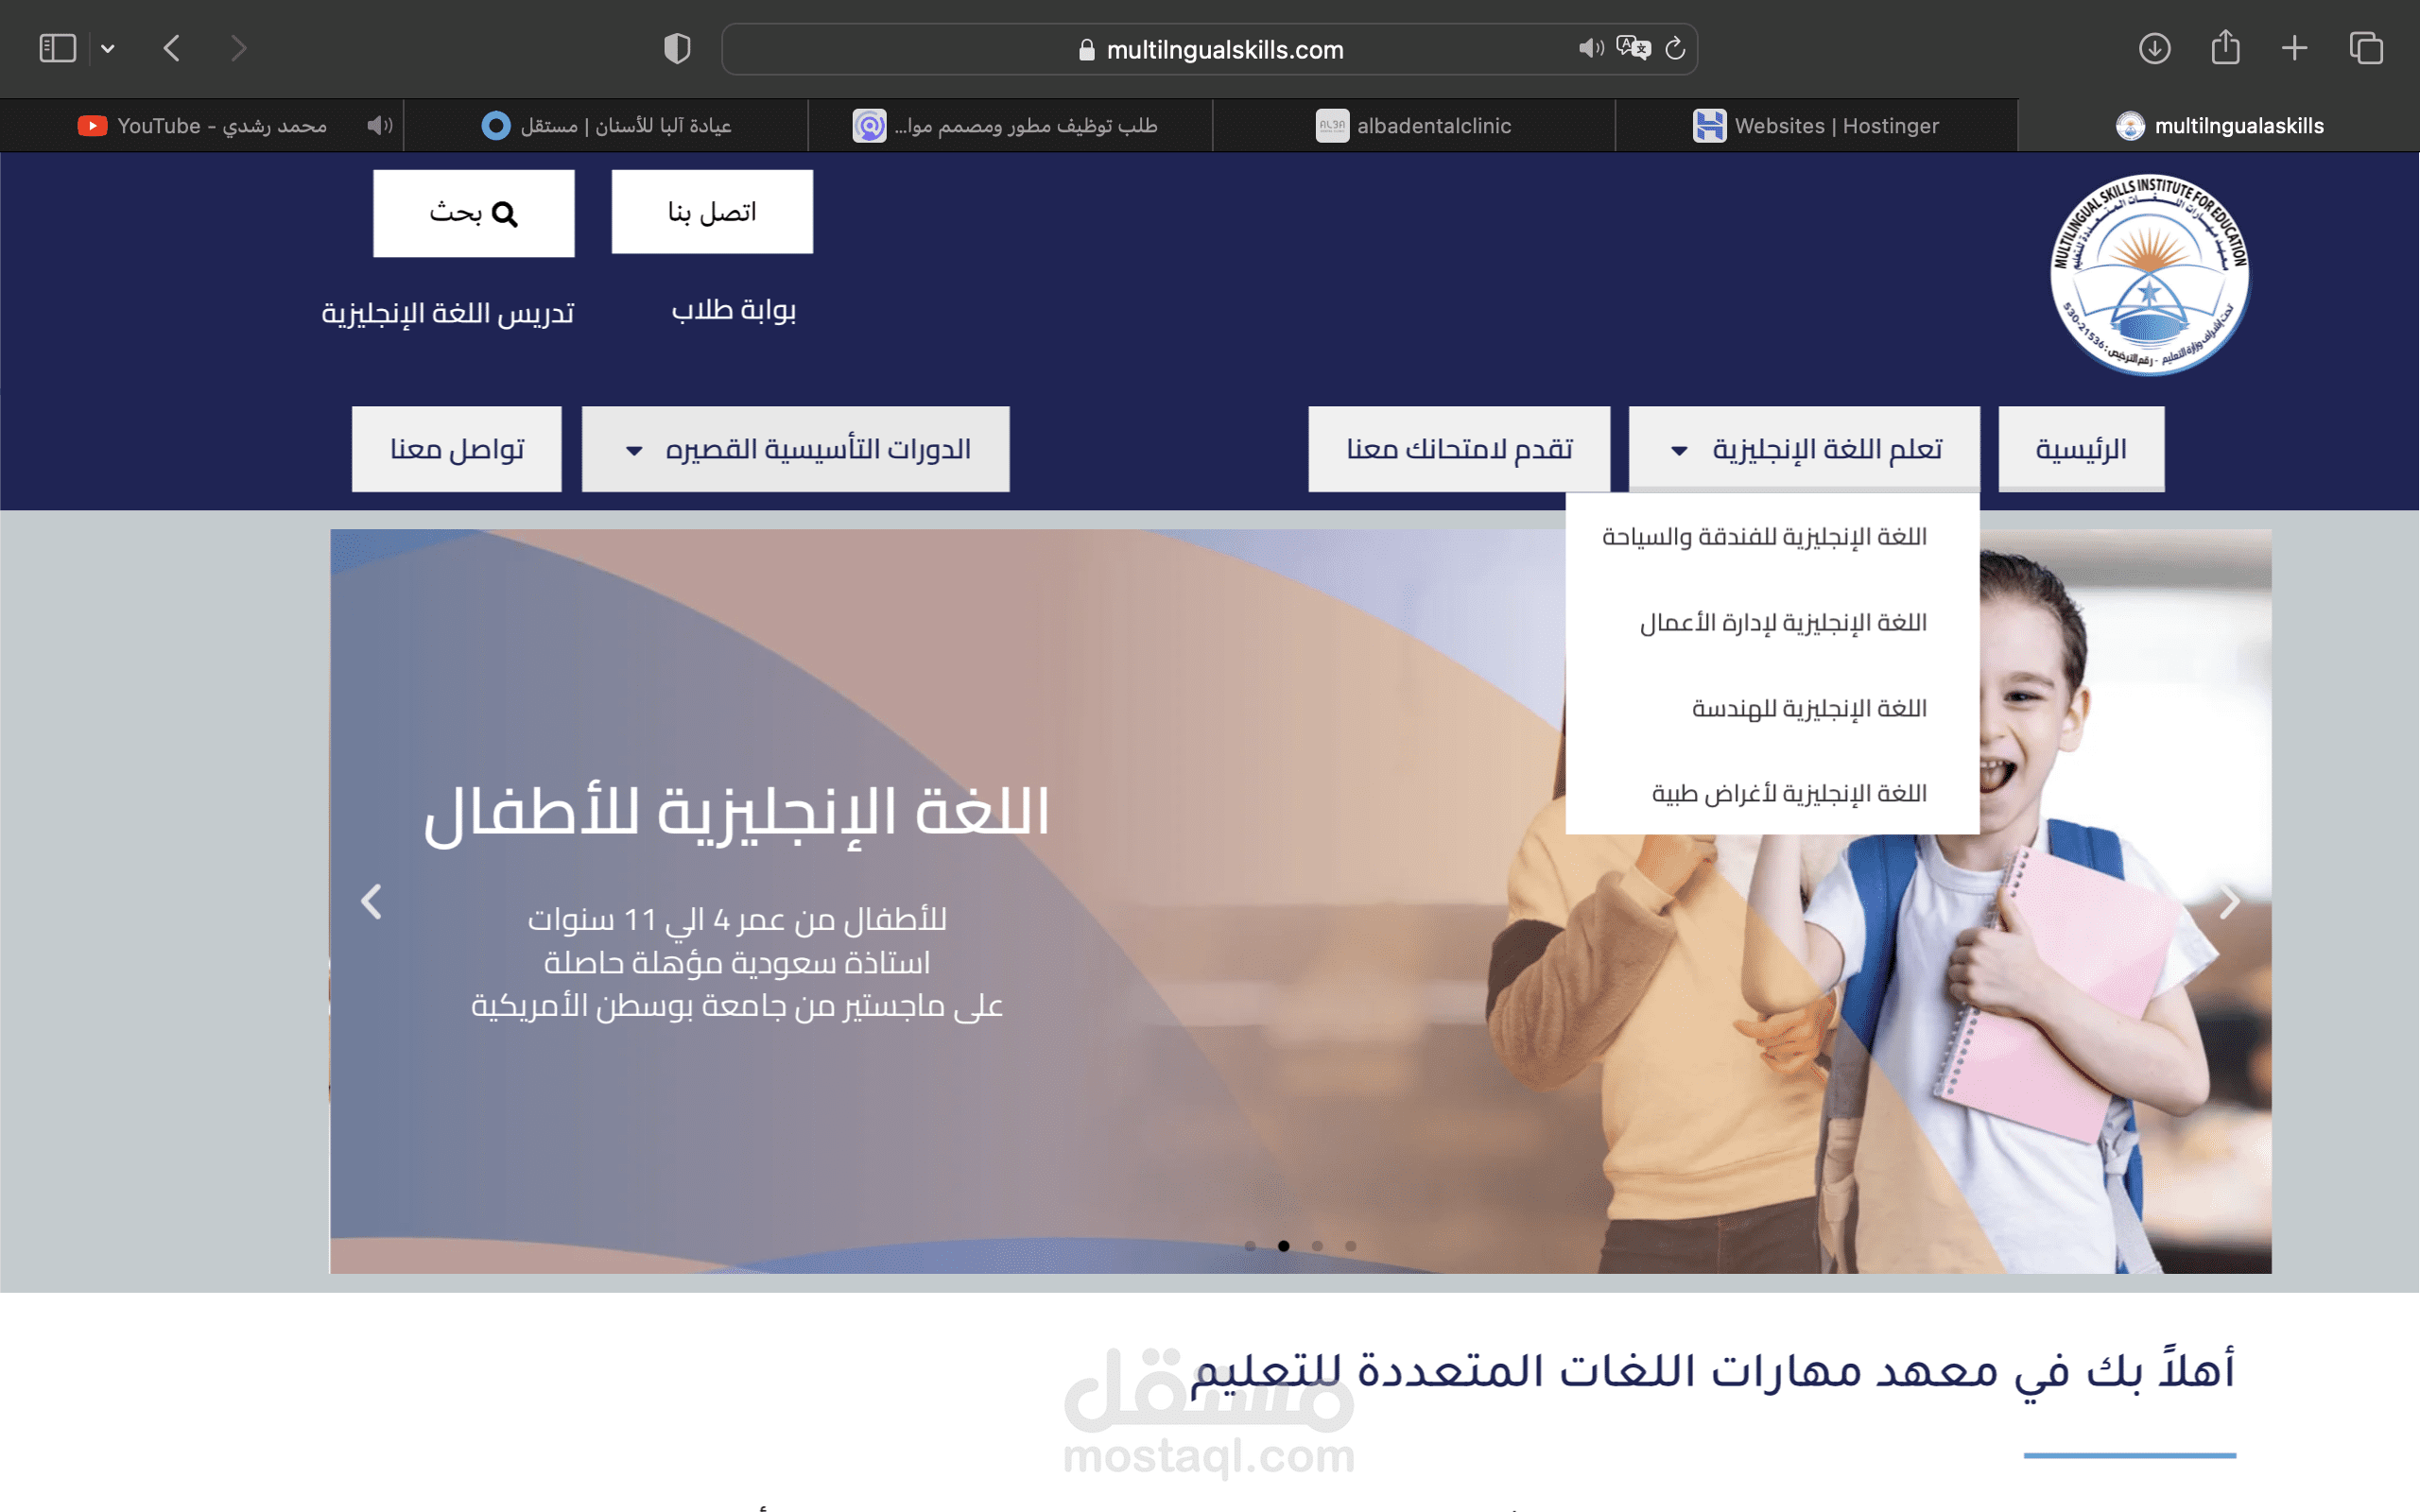Reload the page with the refresh icon

coord(1675,48)
